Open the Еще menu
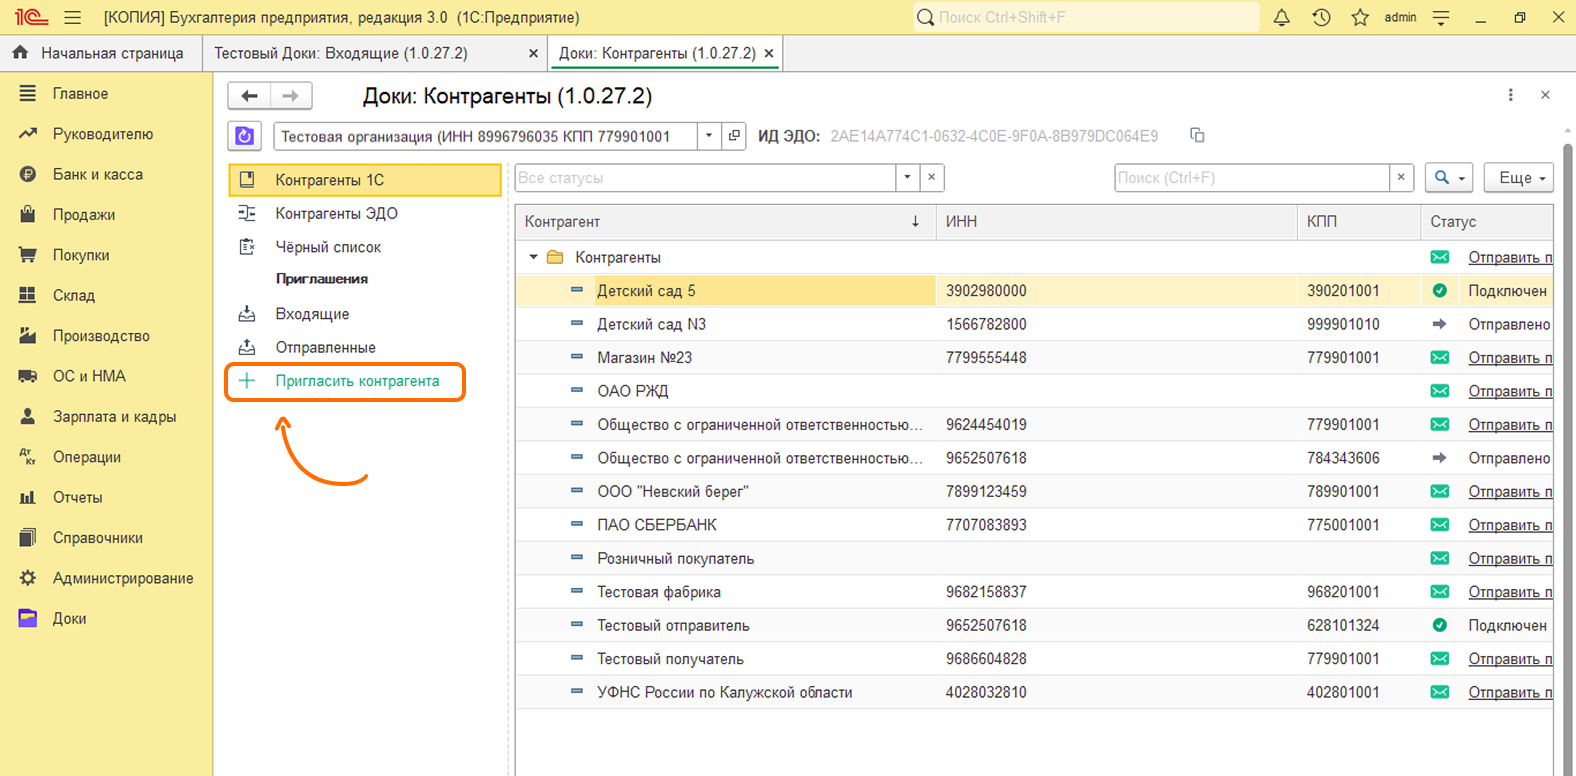1576x776 pixels. coord(1519,178)
